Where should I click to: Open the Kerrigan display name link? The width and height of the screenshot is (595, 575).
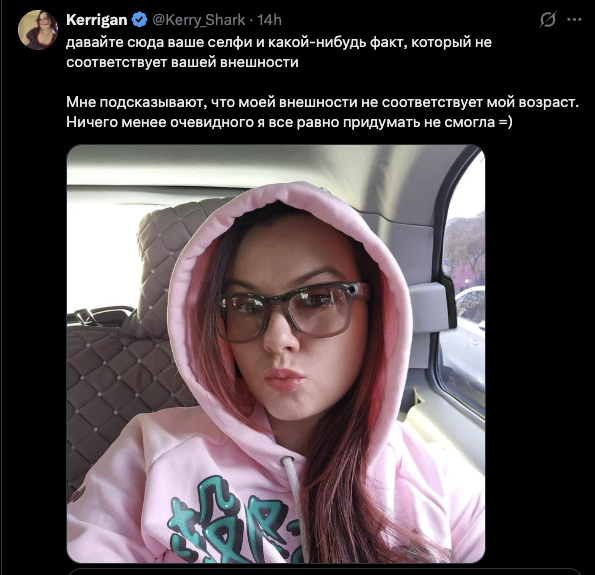96,20
